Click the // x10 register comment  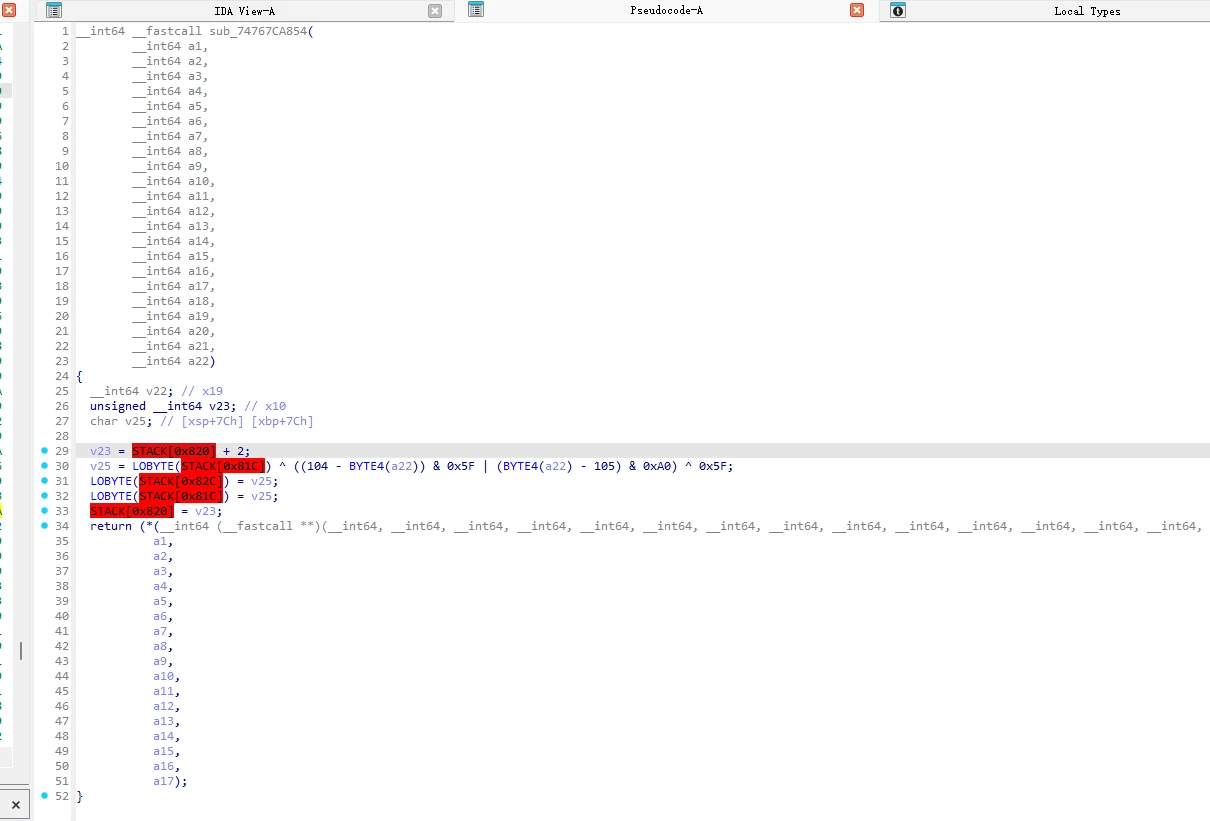(x=265, y=406)
